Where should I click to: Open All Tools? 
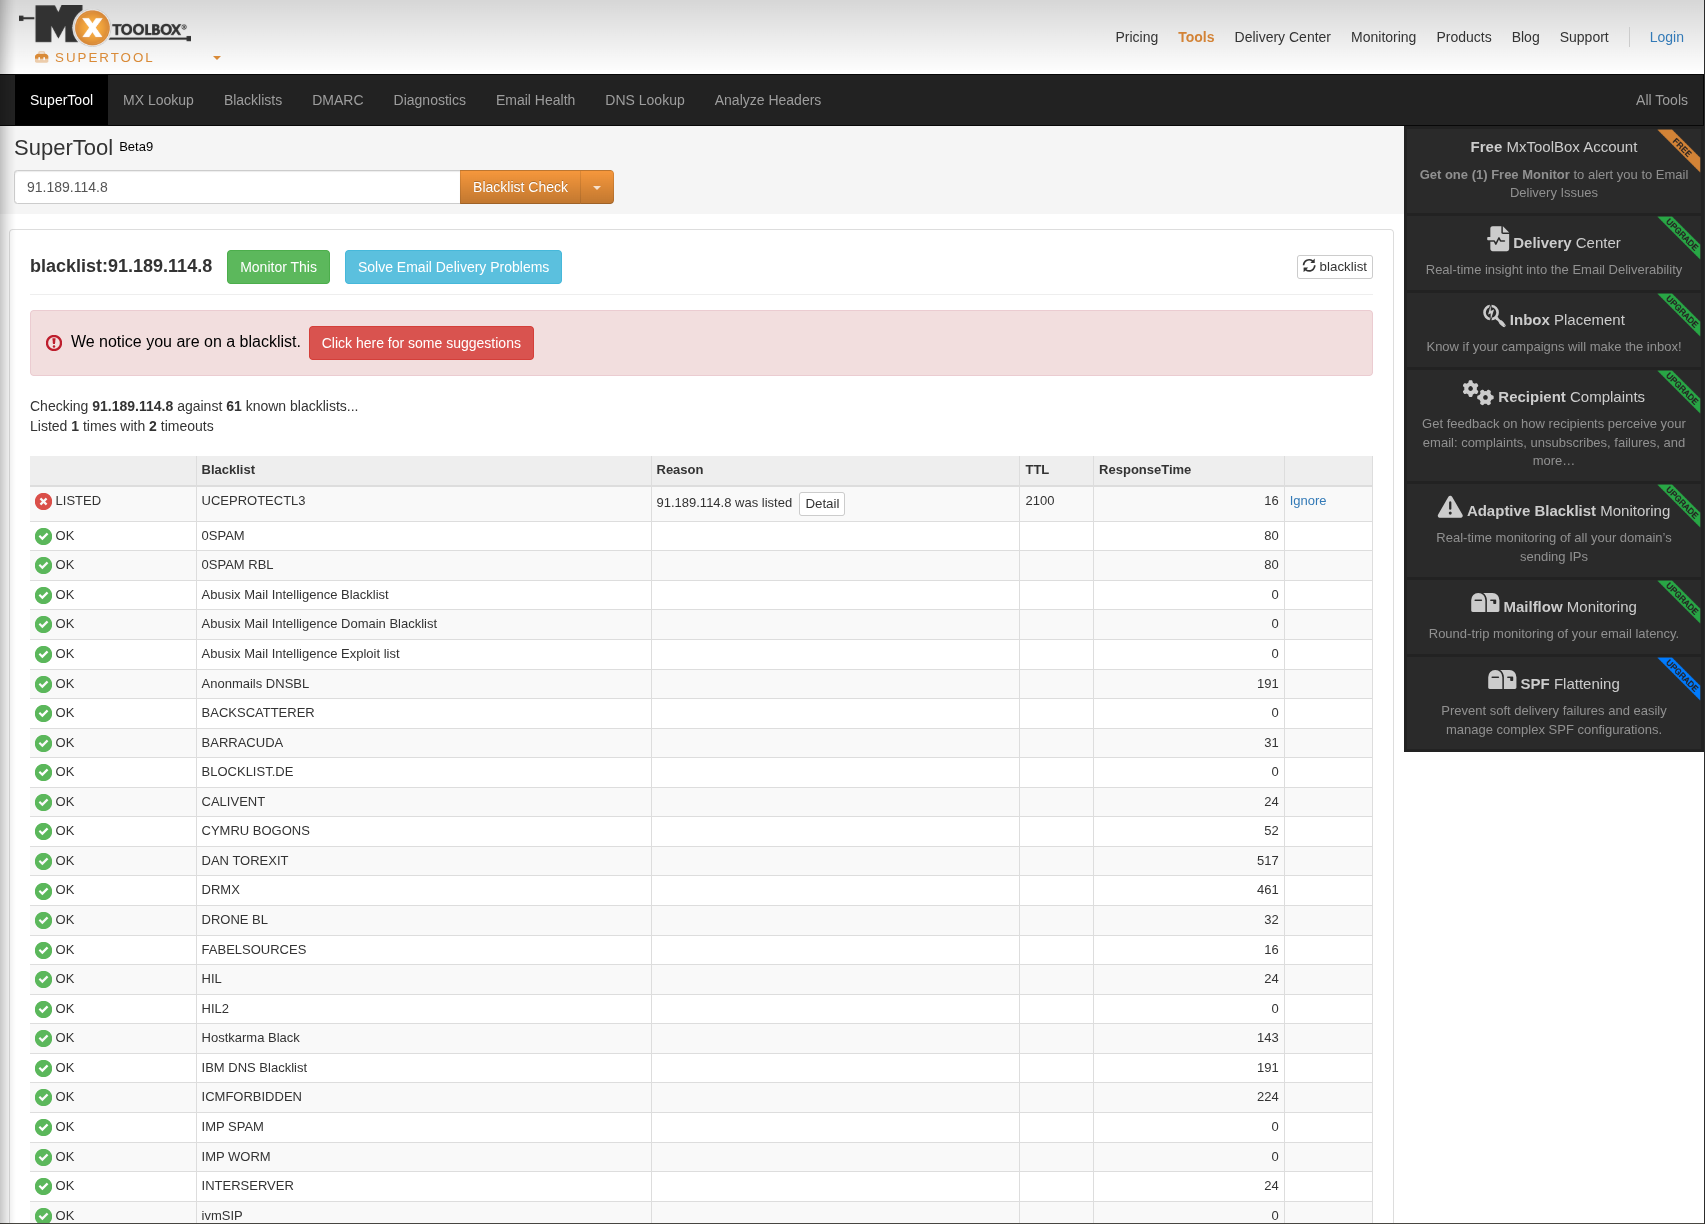[1661, 100]
